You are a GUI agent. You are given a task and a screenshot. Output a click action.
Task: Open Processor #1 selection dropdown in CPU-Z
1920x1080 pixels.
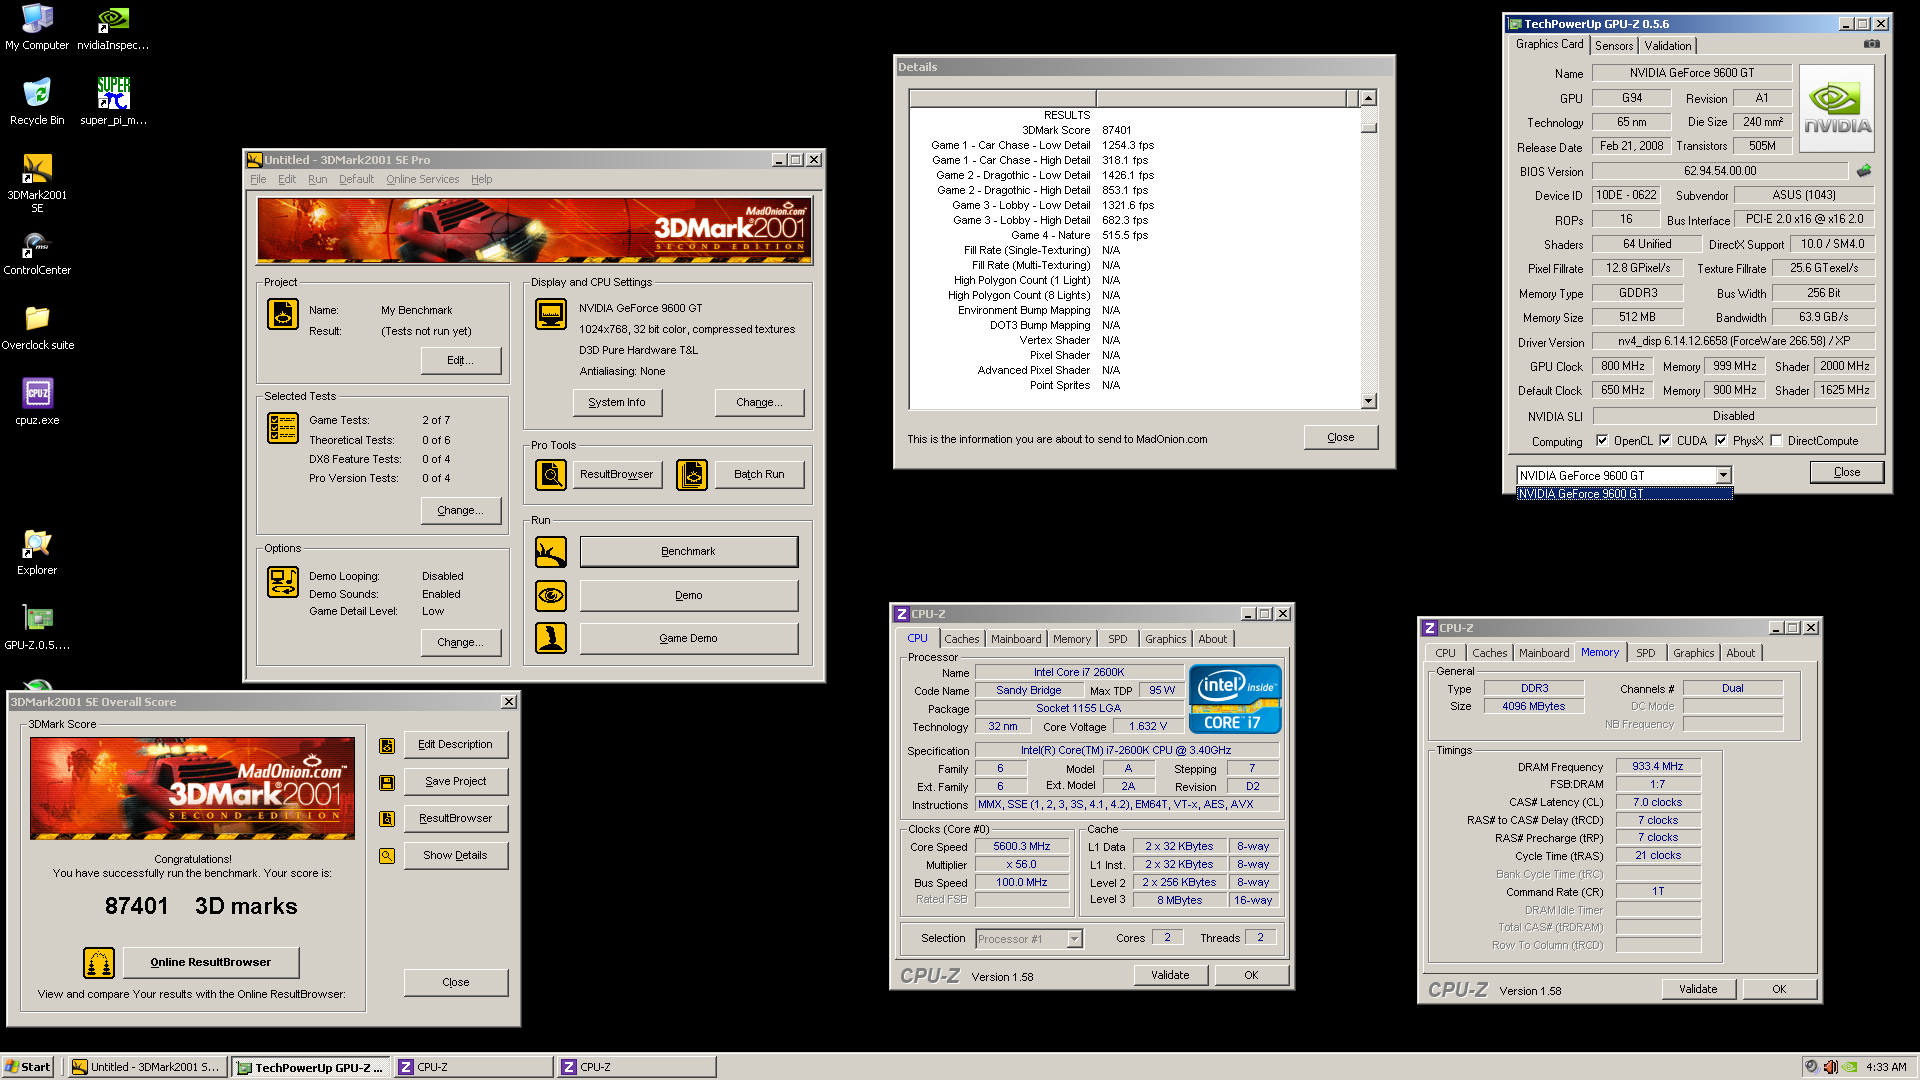pyautogui.click(x=1074, y=939)
